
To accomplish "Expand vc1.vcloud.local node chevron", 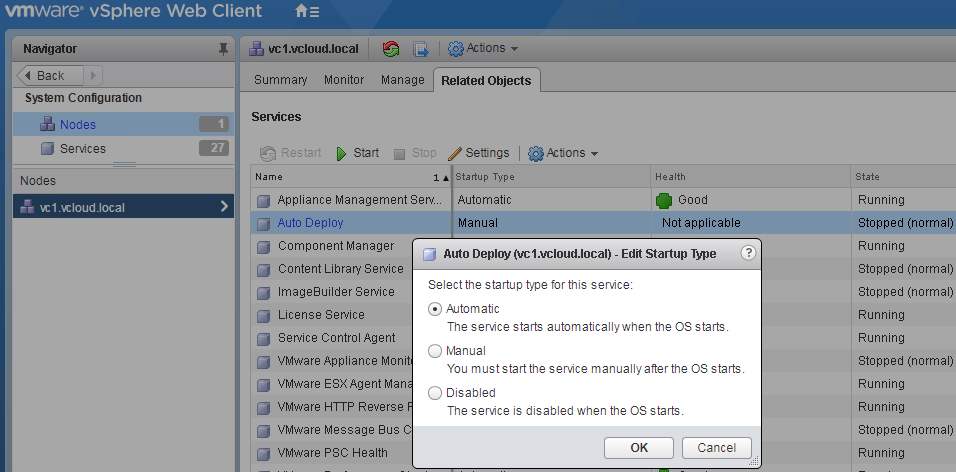I will [x=224, y=207].
